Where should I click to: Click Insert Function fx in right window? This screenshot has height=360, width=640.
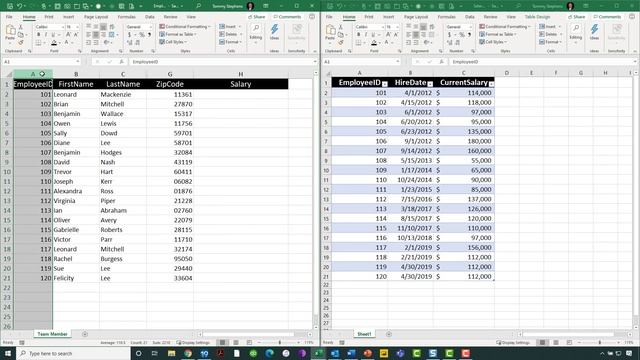442,62
